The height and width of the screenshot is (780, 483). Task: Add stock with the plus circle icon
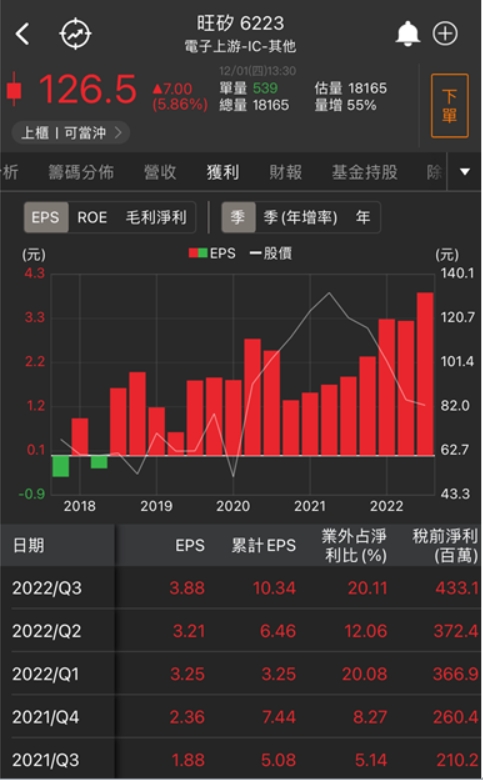pyautogui.click(x=445, y=34)
